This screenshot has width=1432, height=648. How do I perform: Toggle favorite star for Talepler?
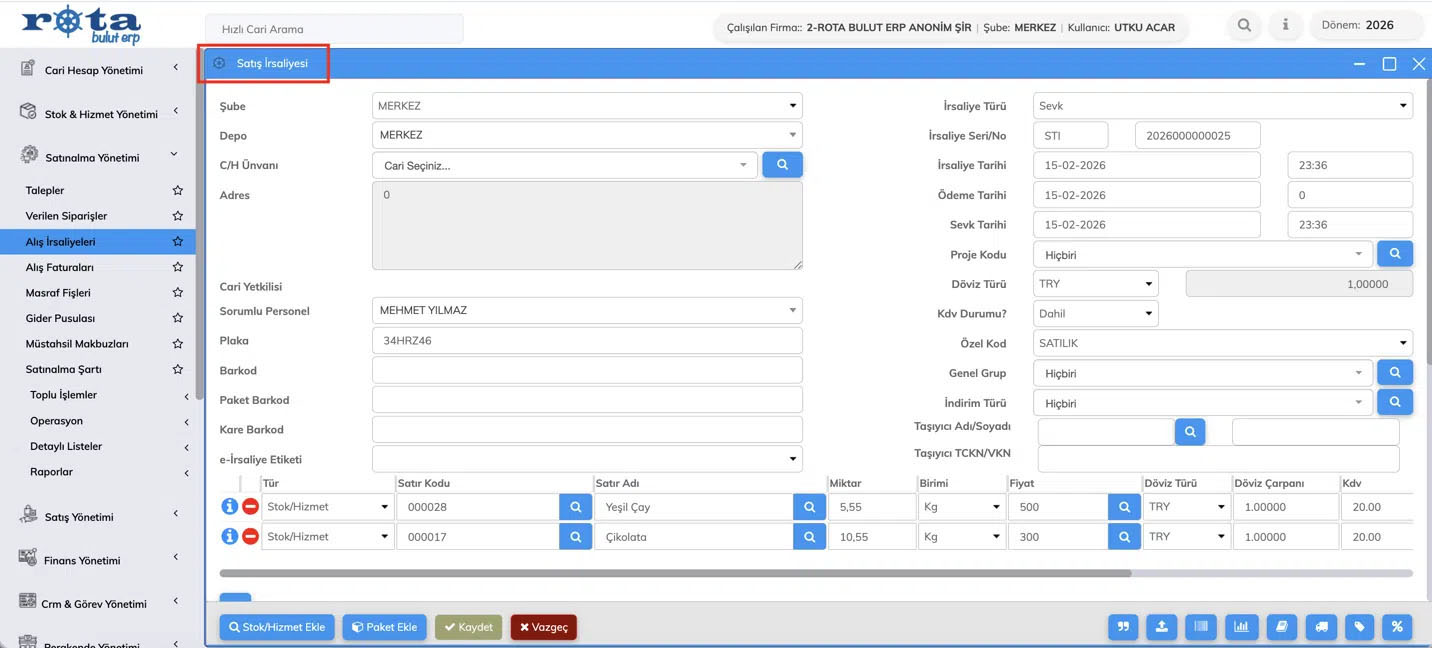(178, 190)
